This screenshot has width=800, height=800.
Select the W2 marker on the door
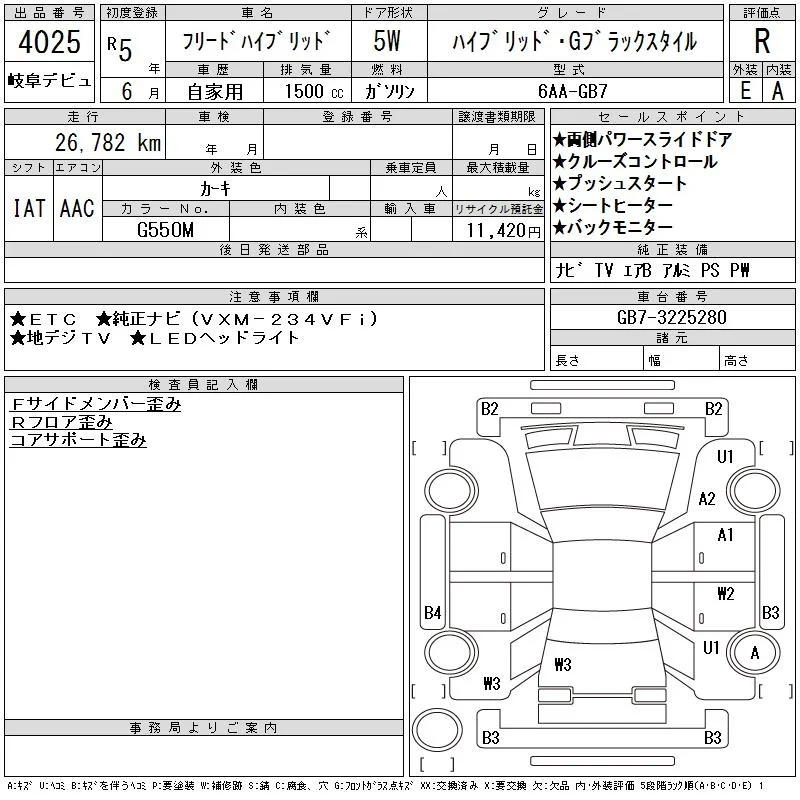pyautogui.click(x=726, y=593)
